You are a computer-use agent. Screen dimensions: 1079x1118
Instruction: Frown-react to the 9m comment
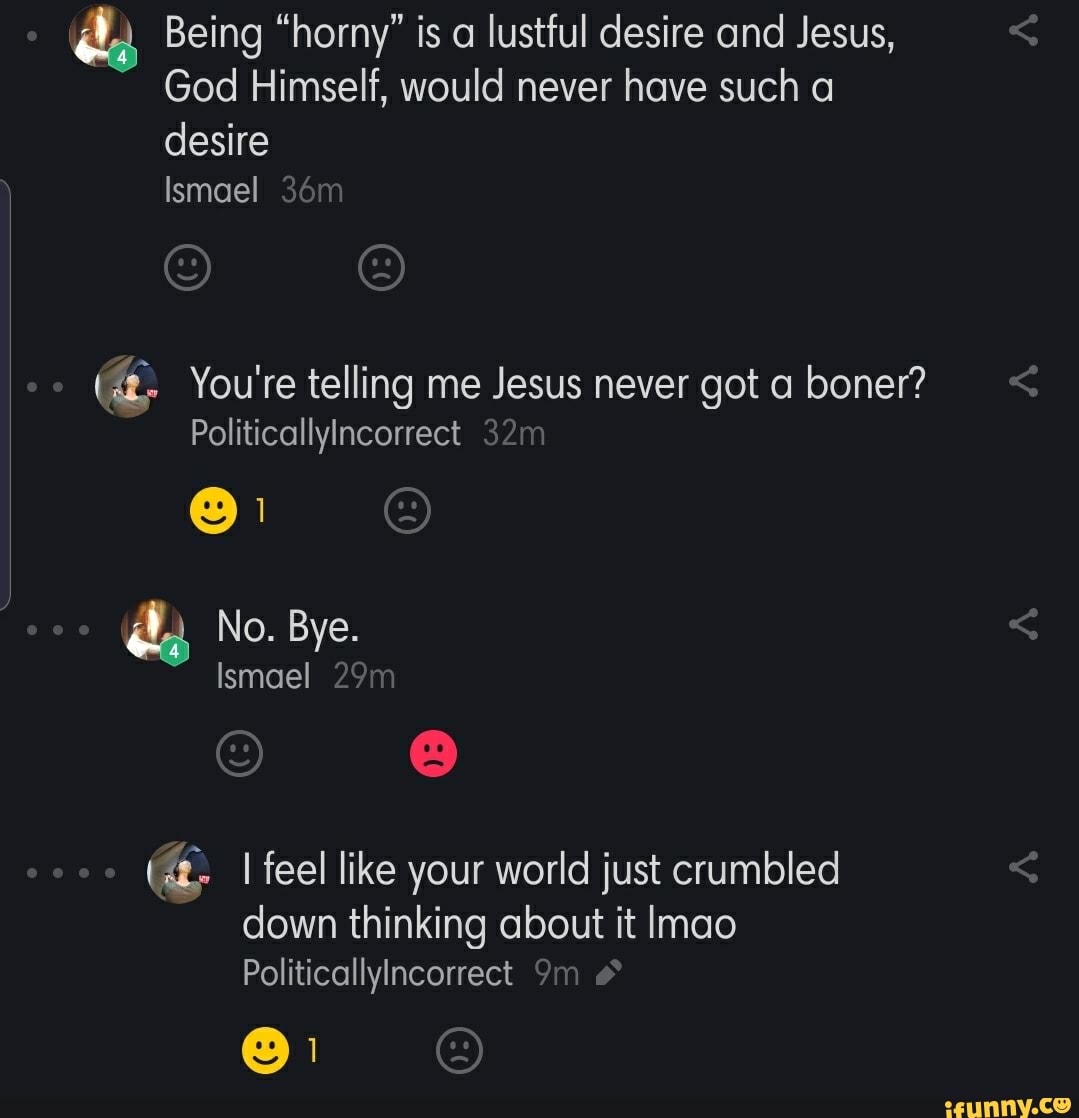coord(460,1051)
